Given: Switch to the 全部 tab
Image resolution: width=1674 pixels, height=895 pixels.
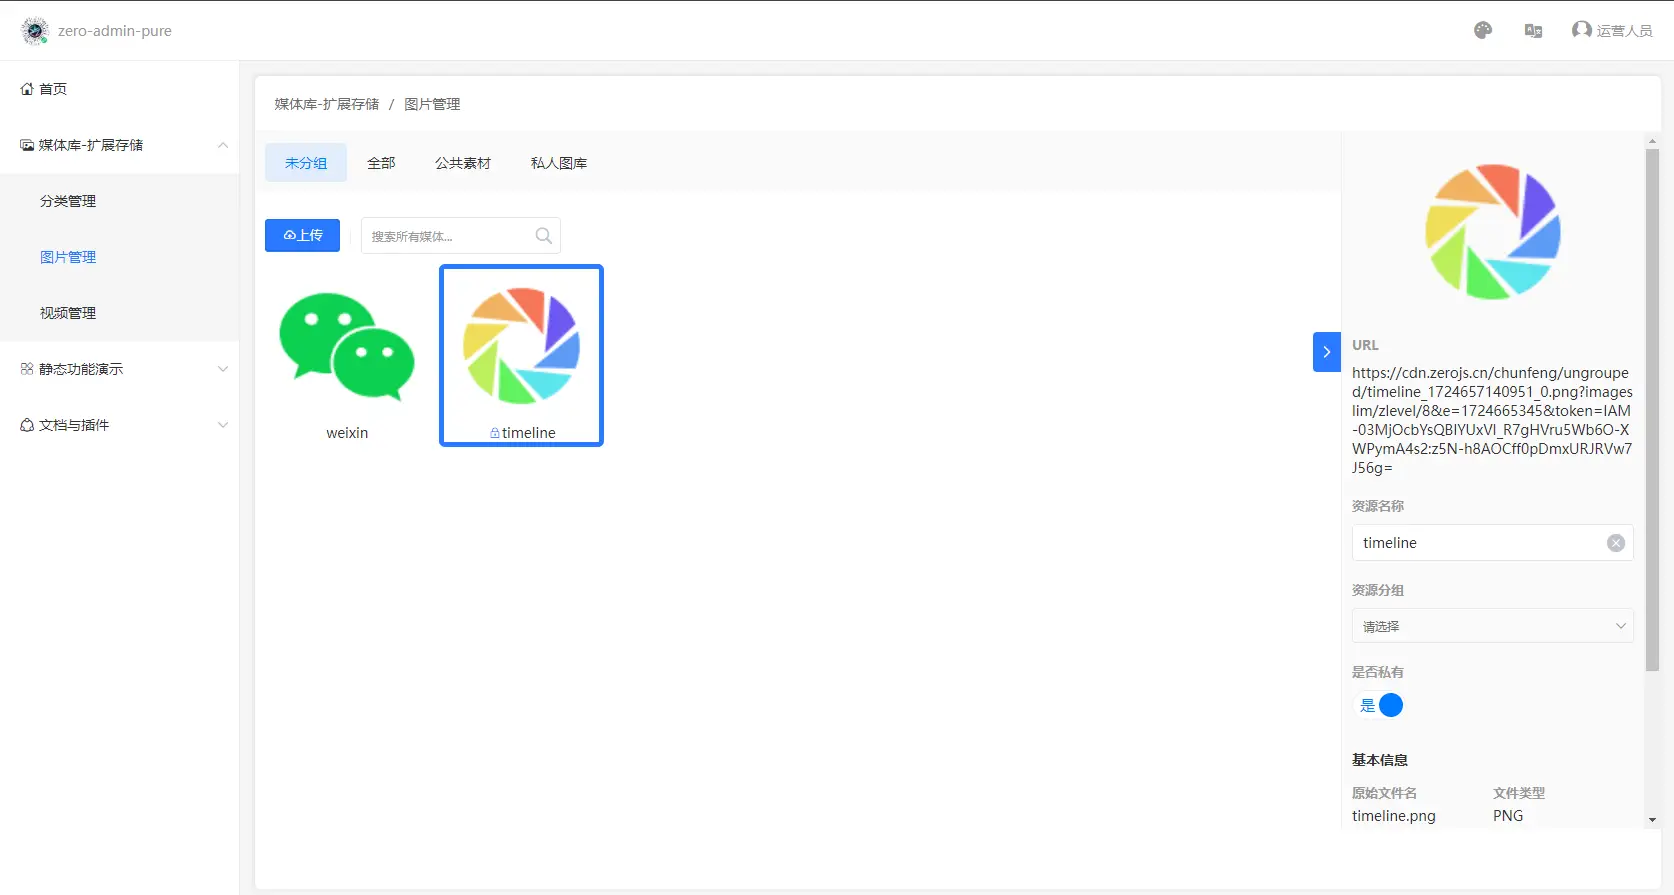Looking at the screenshot, I should click(381, 163).
